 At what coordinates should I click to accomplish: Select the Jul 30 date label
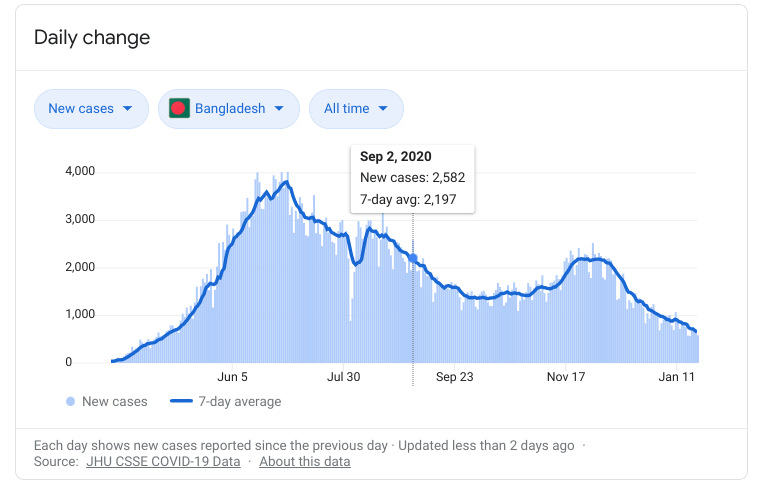[x=343, y=377]
